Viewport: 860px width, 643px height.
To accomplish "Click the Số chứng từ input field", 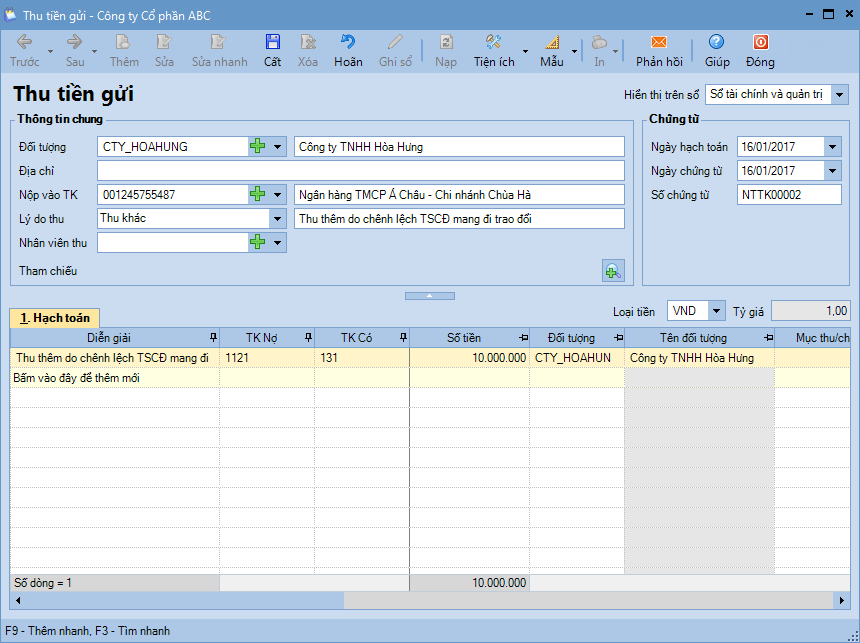I will tap(788, 195).
